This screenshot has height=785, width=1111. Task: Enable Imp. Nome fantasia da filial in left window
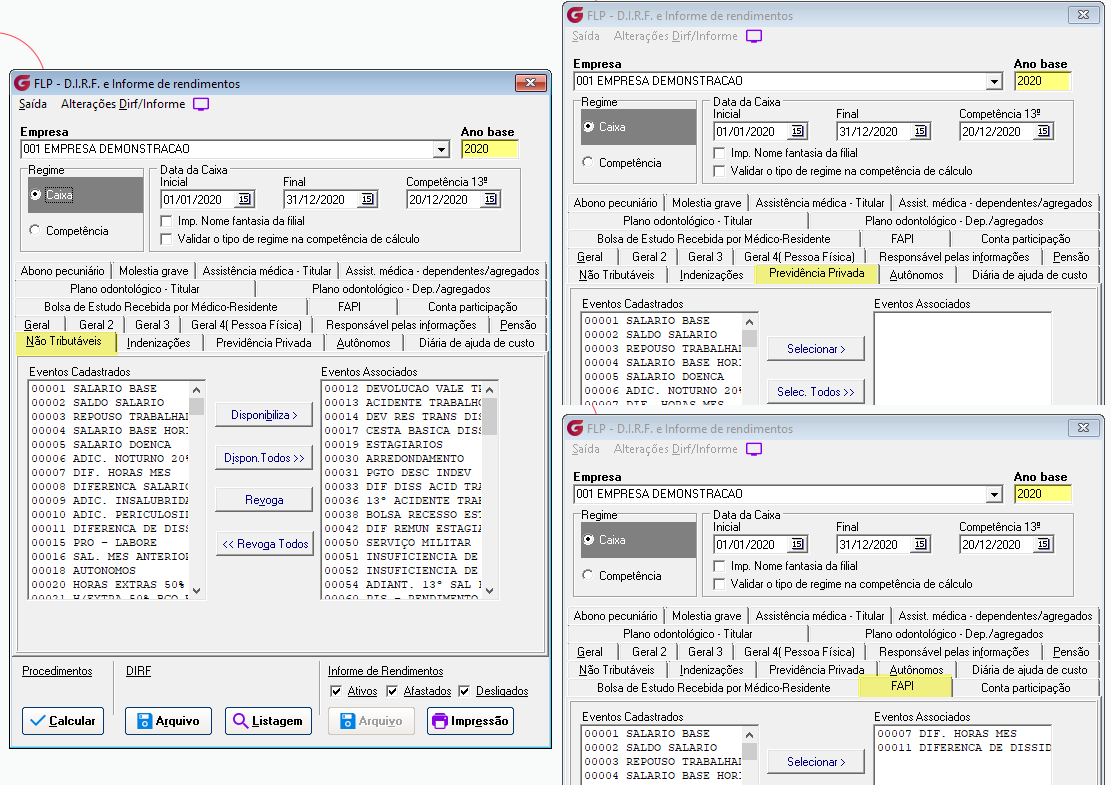(167, 221)
